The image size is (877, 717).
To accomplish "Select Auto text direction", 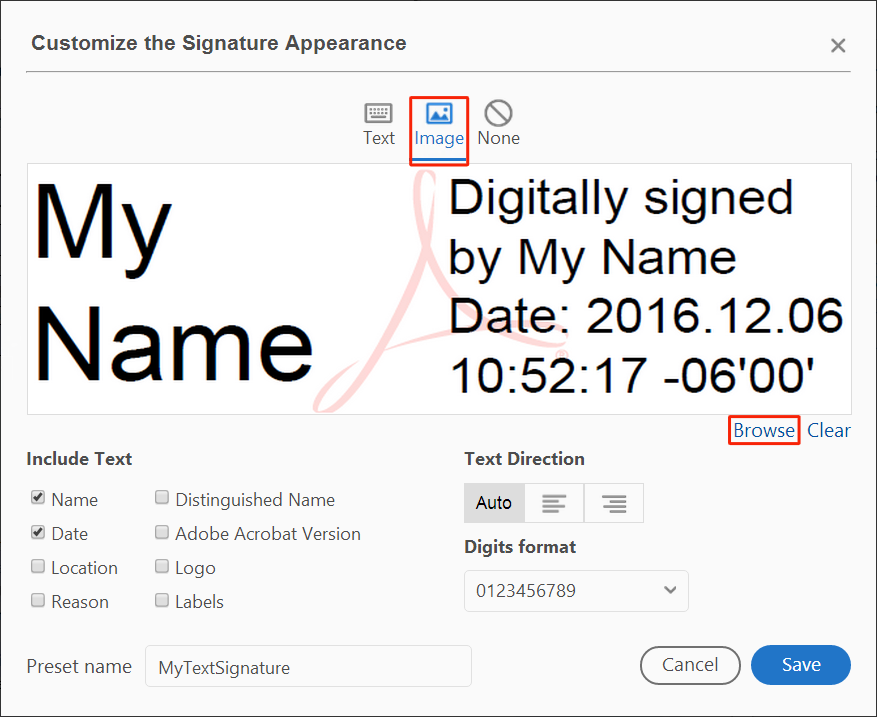I will coord(494,503).
